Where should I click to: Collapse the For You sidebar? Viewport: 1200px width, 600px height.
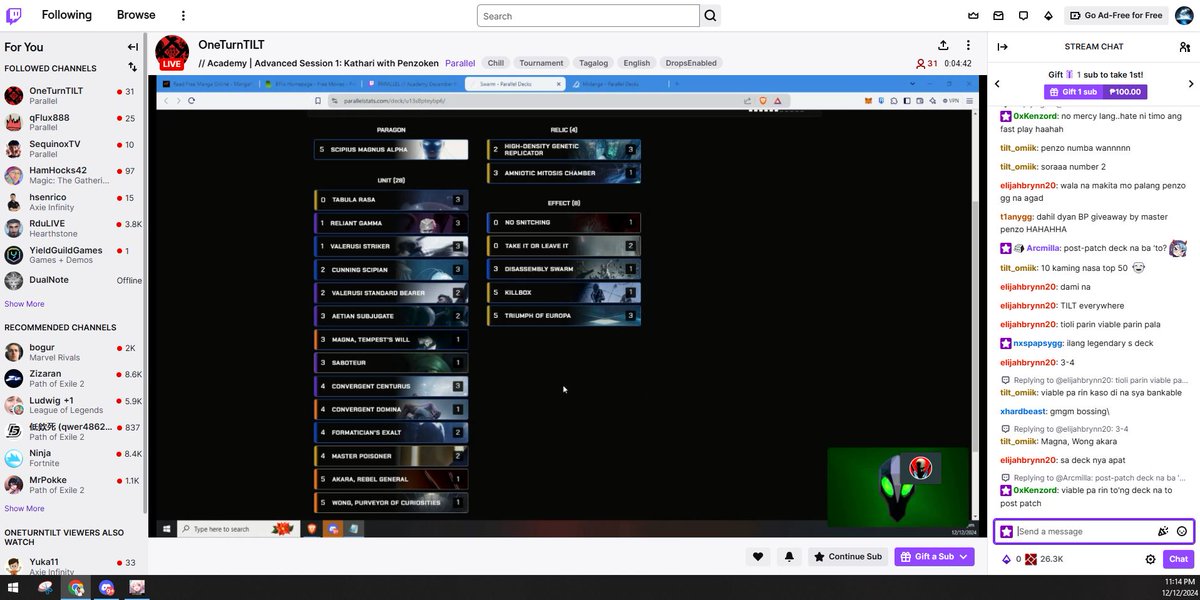(133, 47)
